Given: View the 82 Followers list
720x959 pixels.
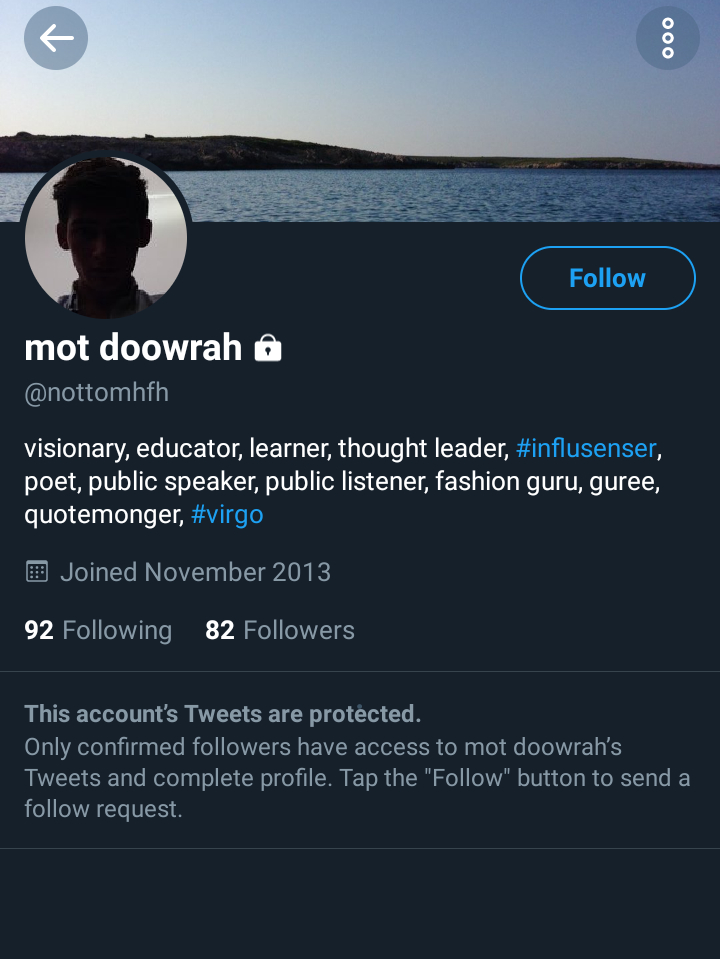Looking at the screenshot, I should click(280, 630).
